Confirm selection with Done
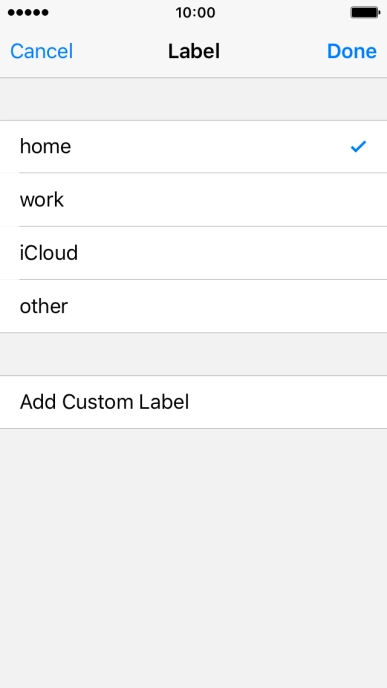 click(x=351, y=51)
